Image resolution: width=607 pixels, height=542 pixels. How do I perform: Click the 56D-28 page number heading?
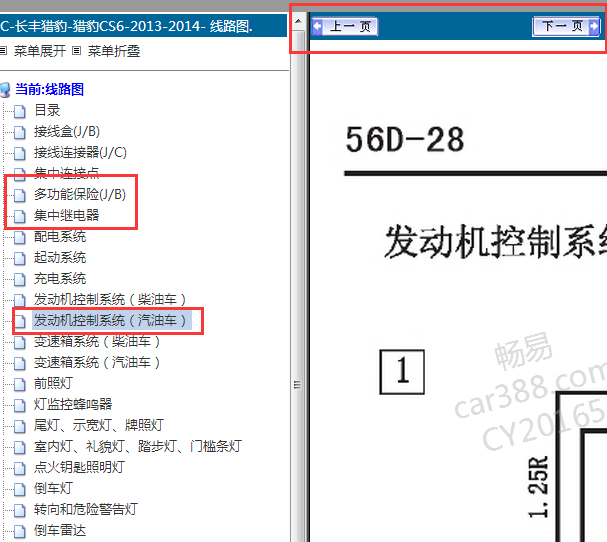405,140
